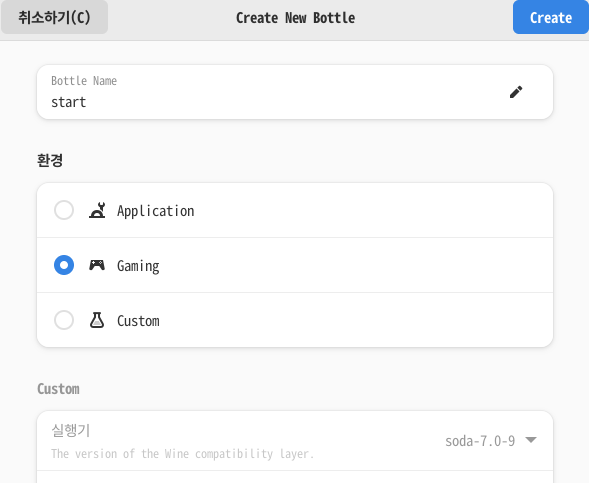
Task: Focus the Bottle Name text field
Action: 295,92
